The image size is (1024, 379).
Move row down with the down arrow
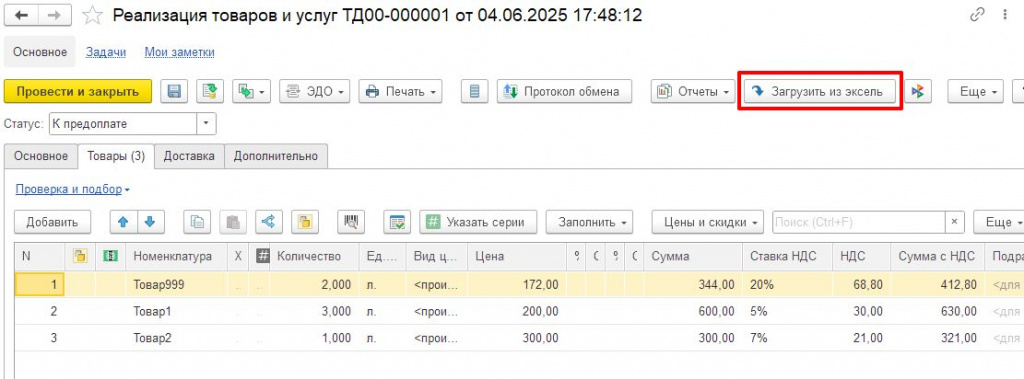[x=150, y=222]
